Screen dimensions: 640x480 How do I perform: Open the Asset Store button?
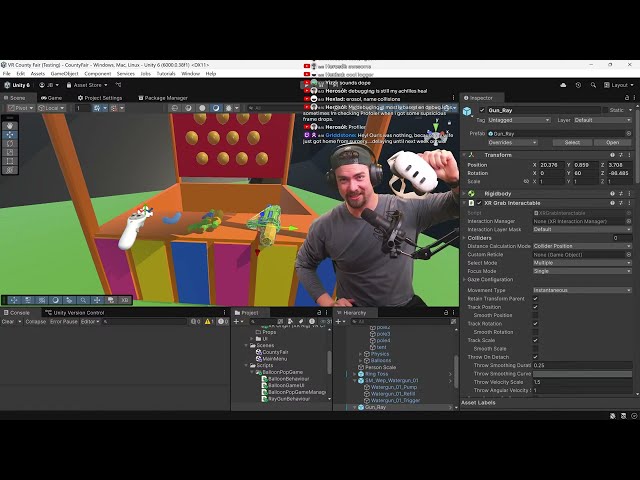tap(87, 85)
